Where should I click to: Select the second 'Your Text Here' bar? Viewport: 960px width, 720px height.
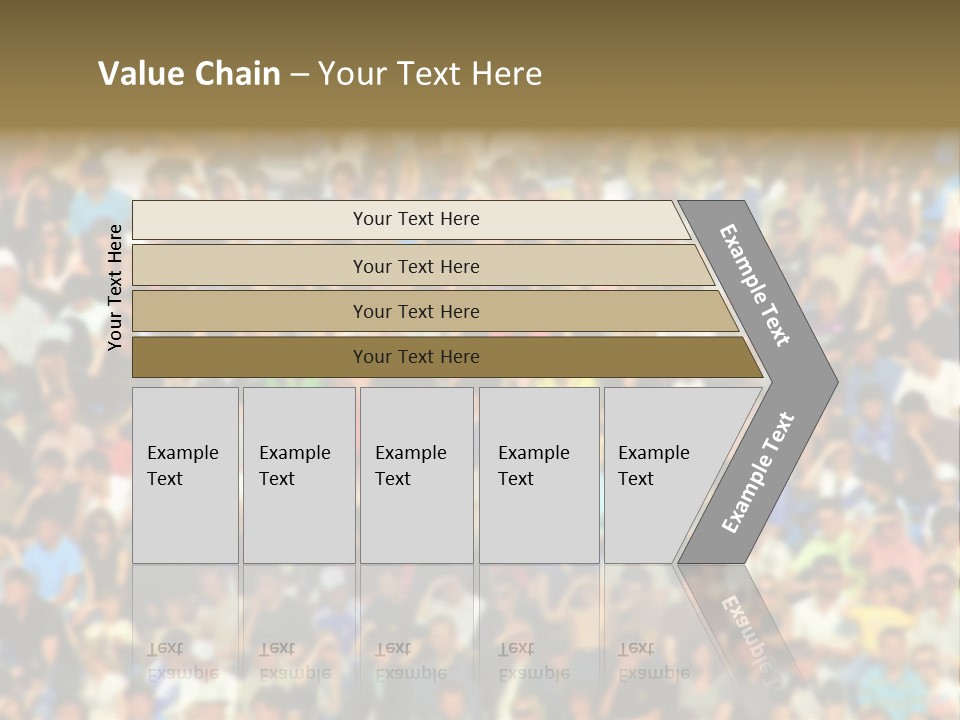coord(415,266)
